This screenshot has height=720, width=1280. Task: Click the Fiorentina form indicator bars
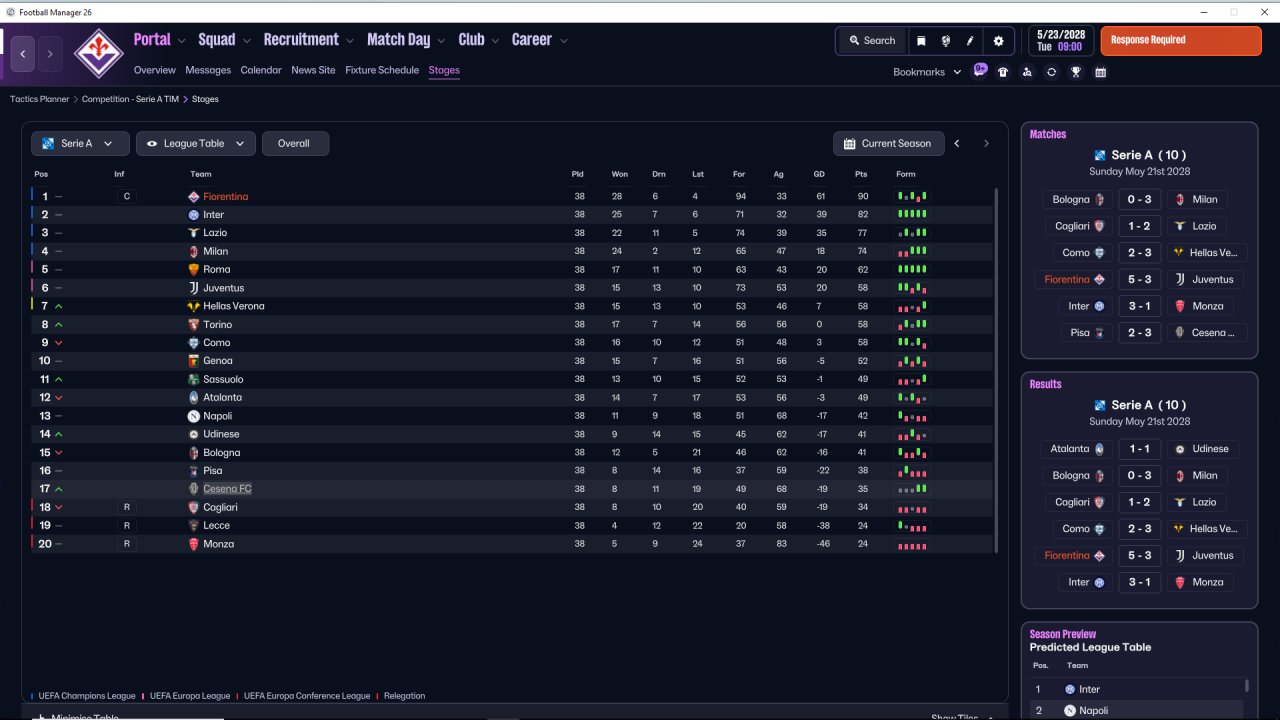click(912, 197)
